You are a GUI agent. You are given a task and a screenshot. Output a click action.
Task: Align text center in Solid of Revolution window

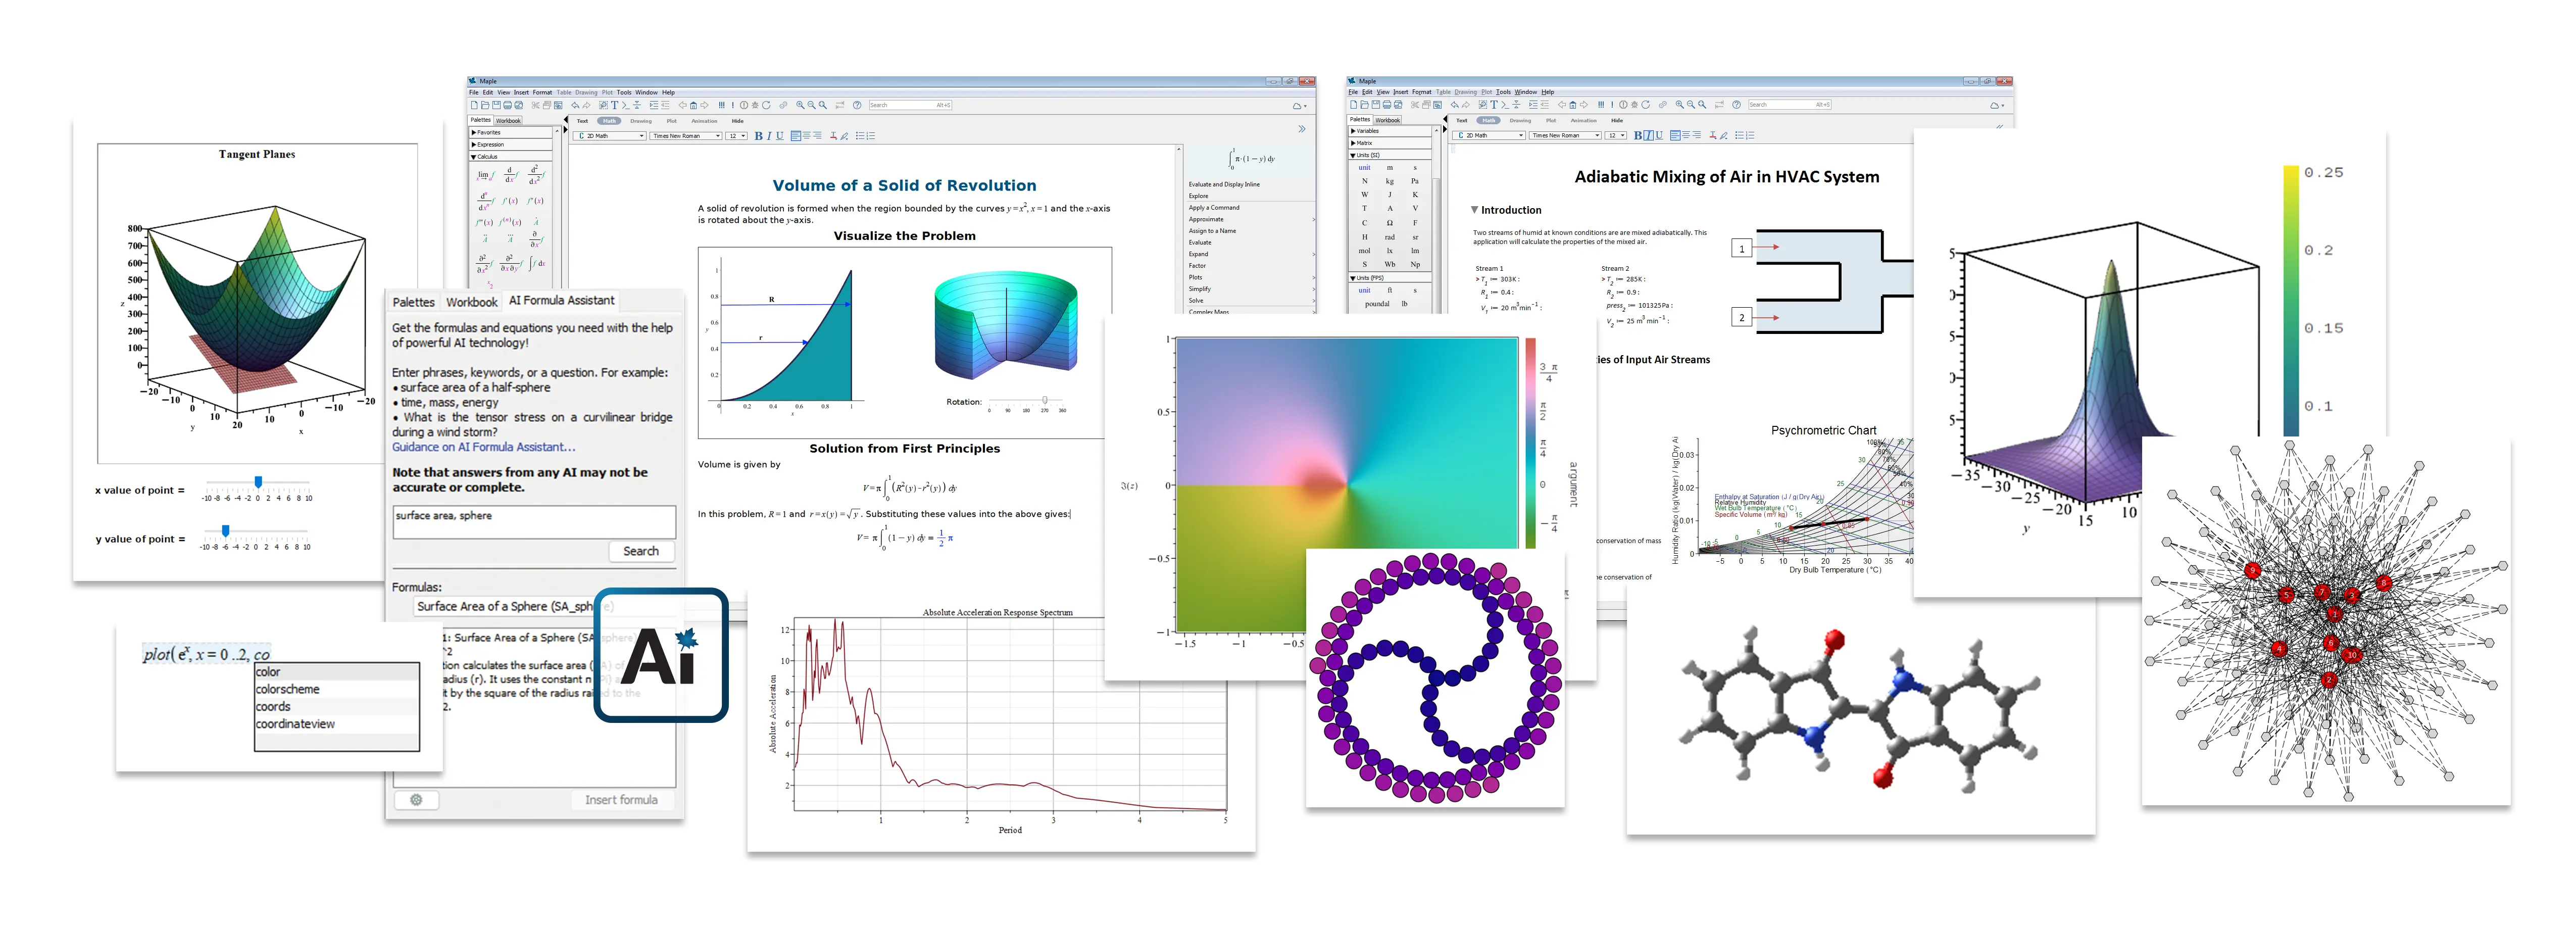[807, 136]
